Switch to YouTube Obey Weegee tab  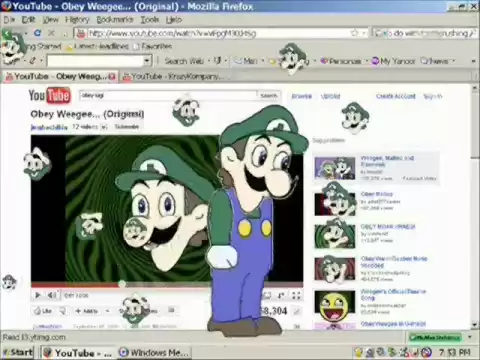coord(60,77)
